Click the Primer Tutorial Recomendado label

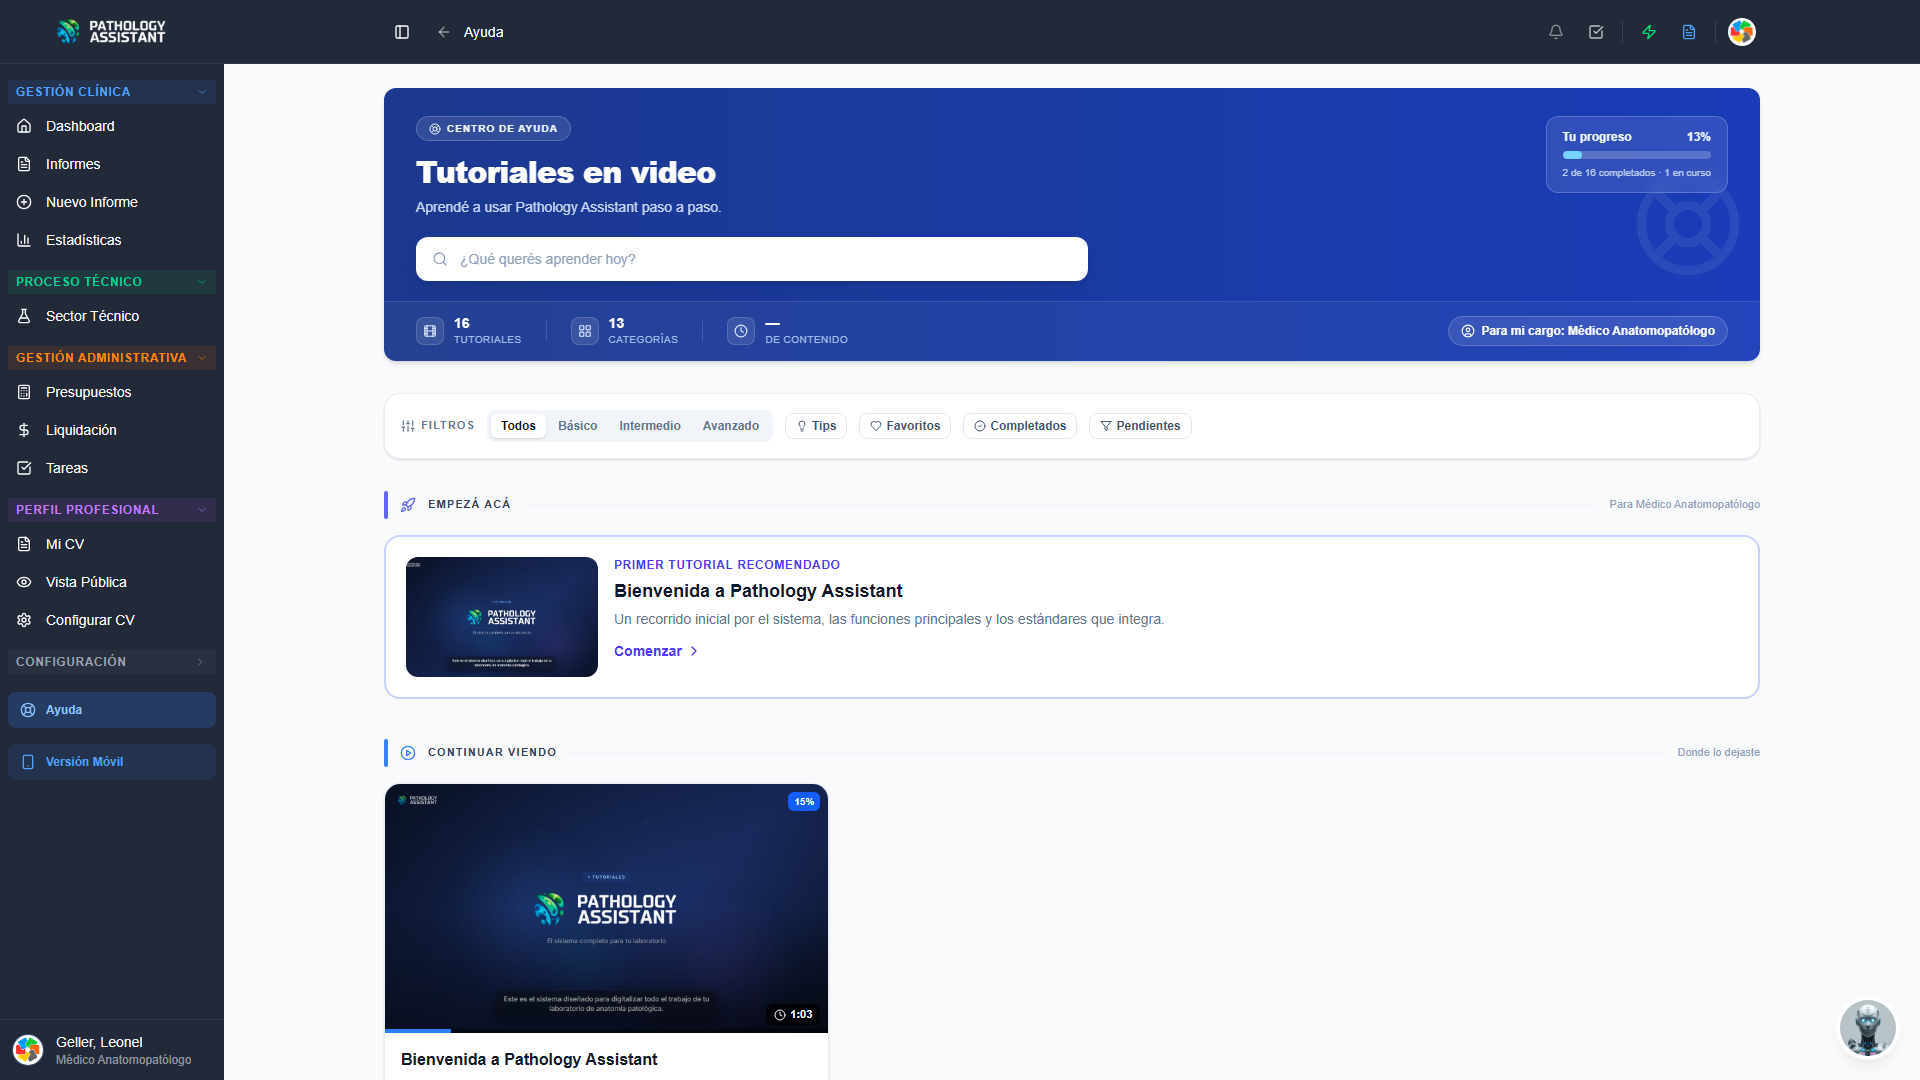click(x=727, y=565)
